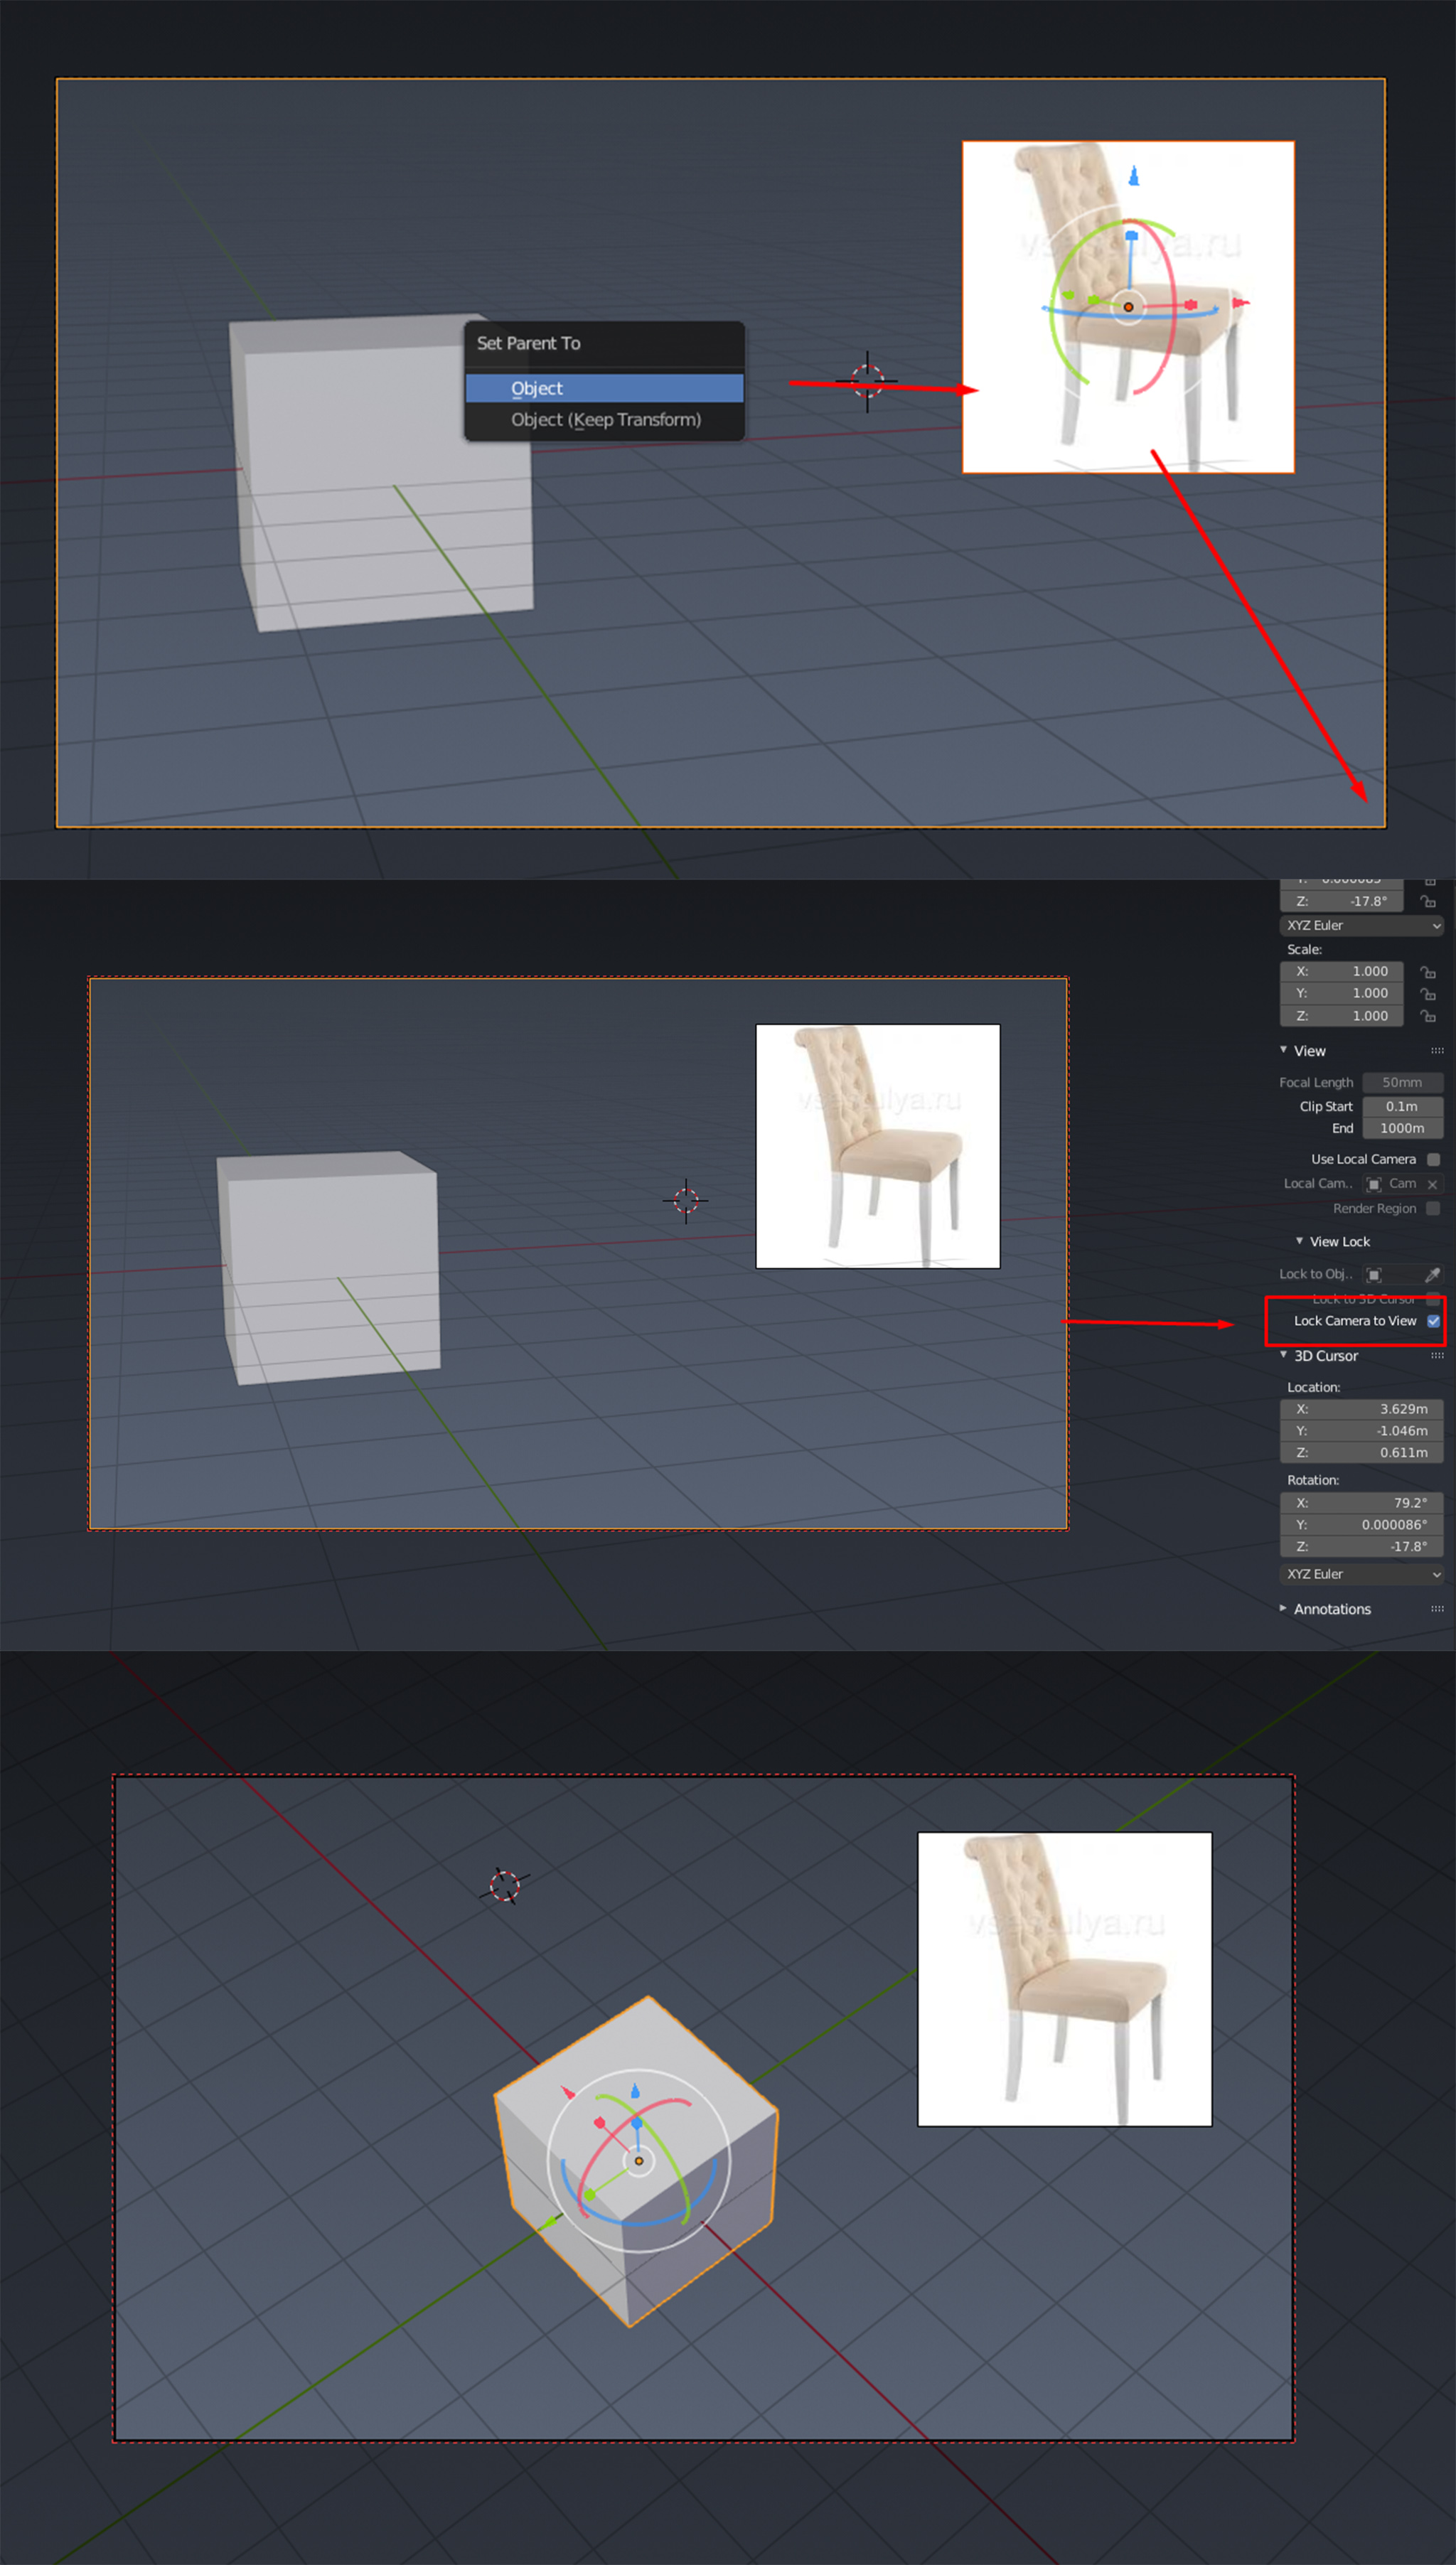Click the orange origin dot of chair image
Viewport: 1456px width, 2565px height.
(x=1128, y=307)
